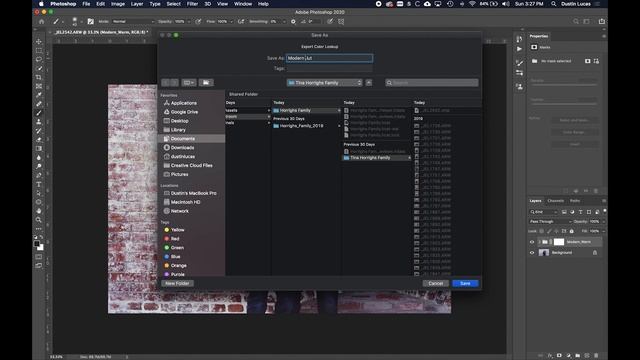The width and height of the screenshot is (640, 360).
Task: Select the Pen tool
Action: coord(39,176)
